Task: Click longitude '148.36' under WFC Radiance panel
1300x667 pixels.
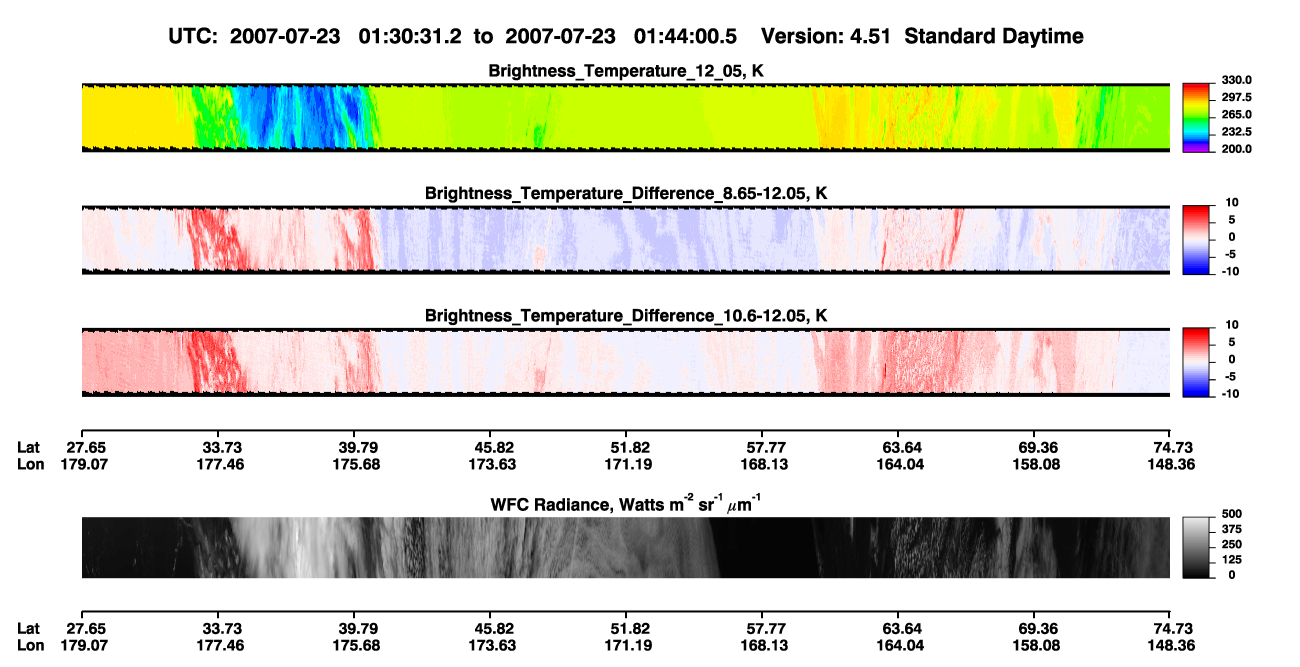Action: (x=1174, y=645)
